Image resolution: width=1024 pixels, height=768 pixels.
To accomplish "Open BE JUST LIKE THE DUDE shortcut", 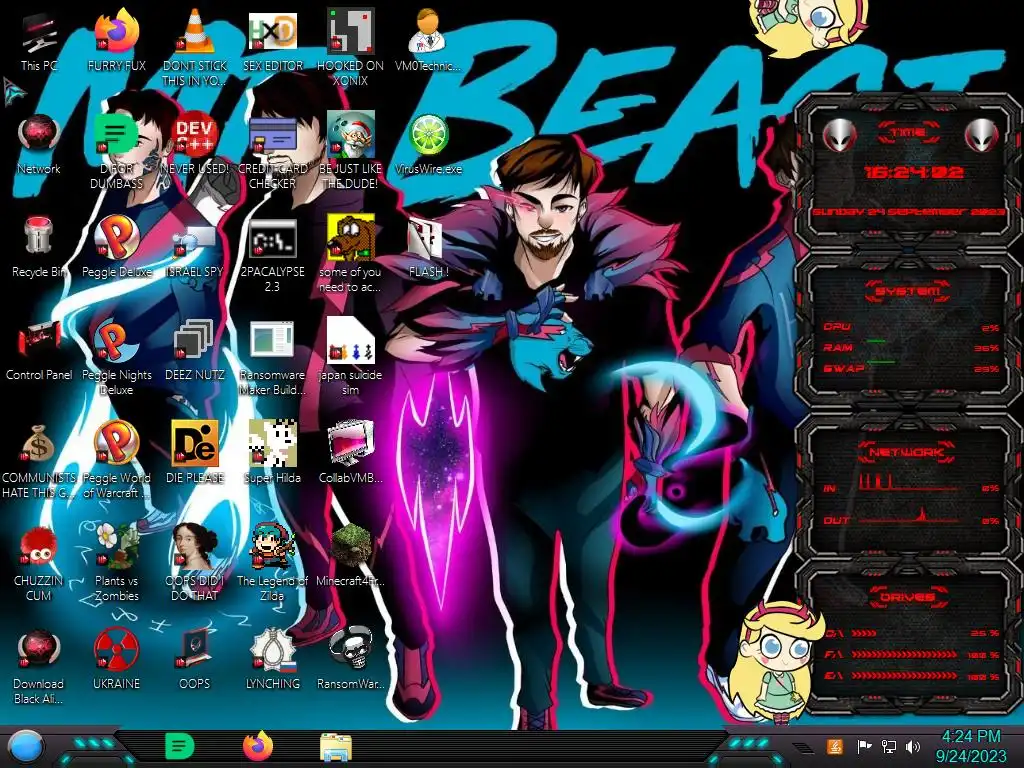I will click(351, 150).
